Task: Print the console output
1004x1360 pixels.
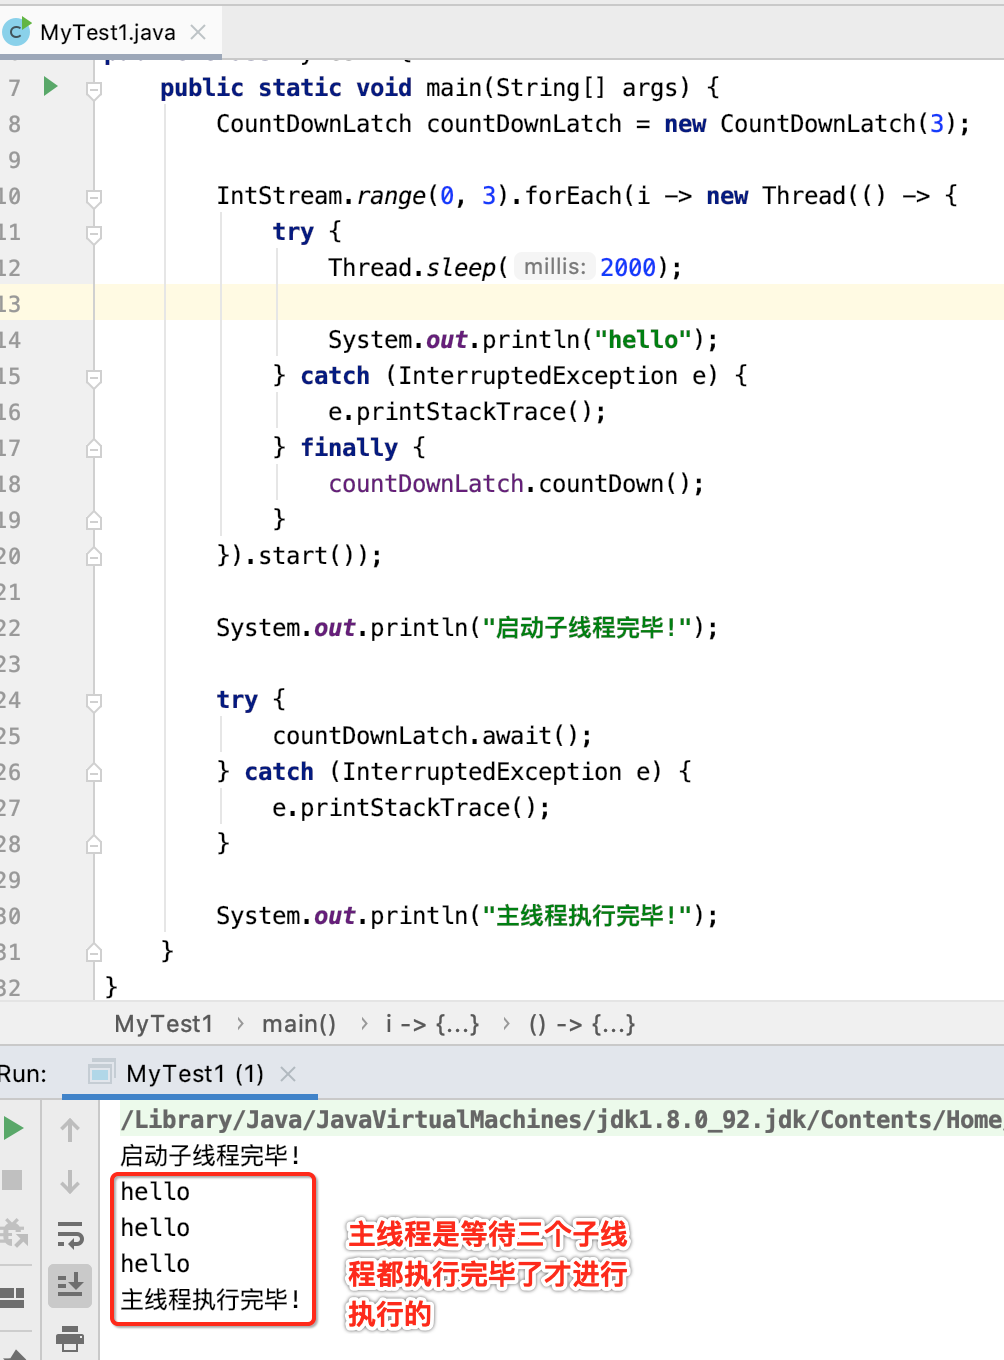Action: pos(70,1340)
